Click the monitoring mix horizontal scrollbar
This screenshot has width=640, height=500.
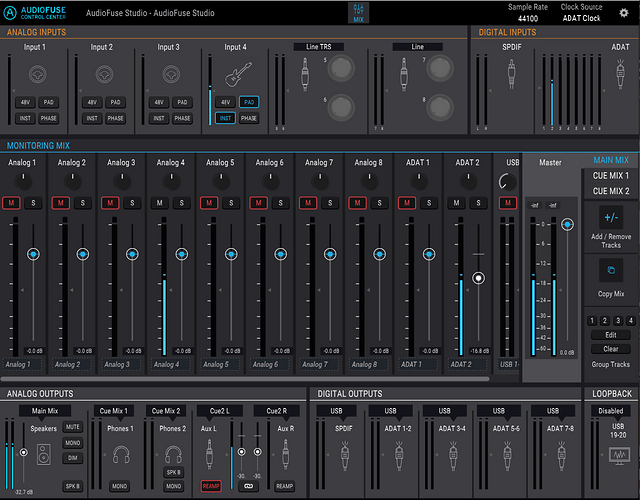[x=245, y=379]
